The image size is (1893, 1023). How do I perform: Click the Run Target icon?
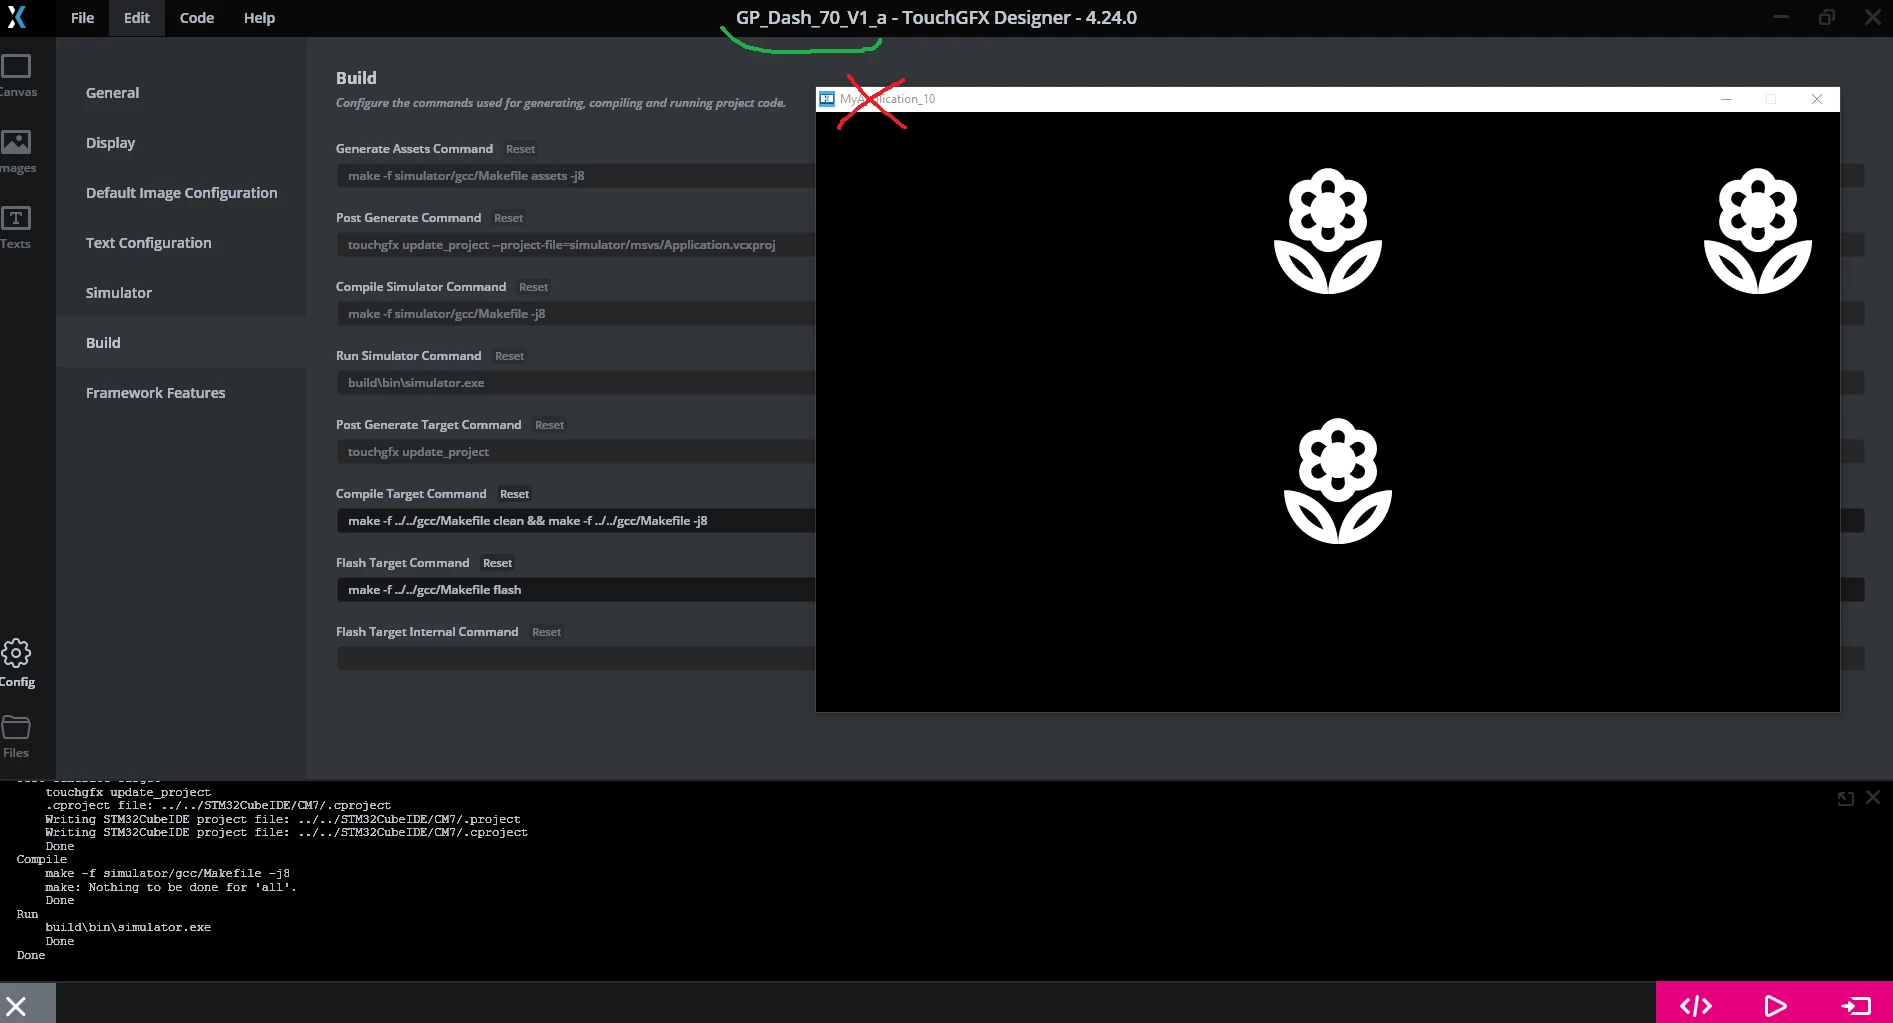[1856, 1005]
